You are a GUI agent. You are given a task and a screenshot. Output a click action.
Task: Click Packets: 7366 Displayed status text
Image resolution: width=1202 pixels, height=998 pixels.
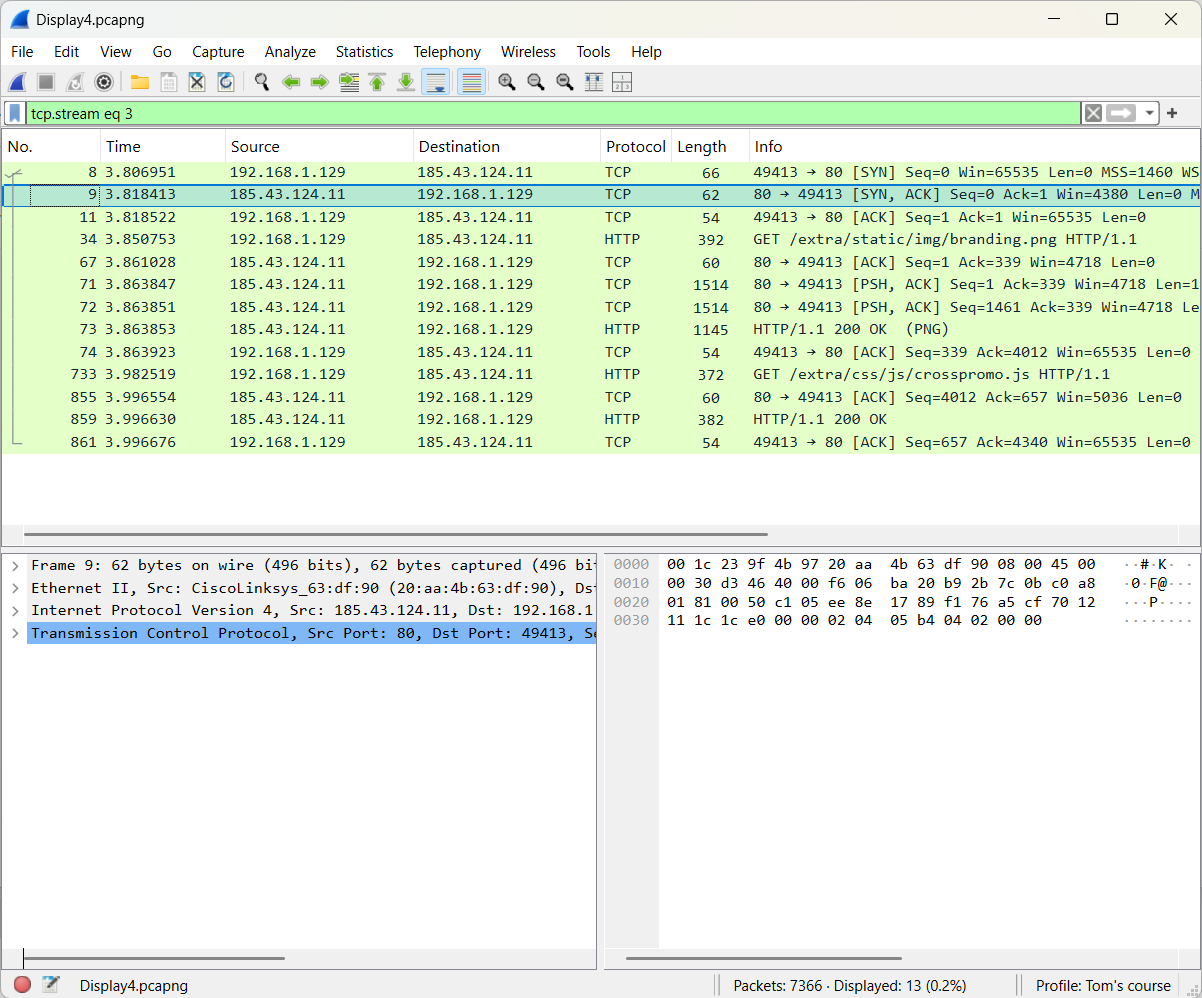(850, 986)
